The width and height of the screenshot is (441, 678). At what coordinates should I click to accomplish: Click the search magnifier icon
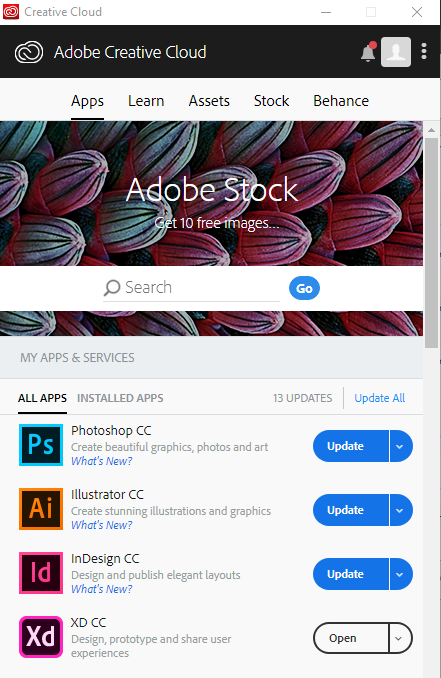pos(112,288)
